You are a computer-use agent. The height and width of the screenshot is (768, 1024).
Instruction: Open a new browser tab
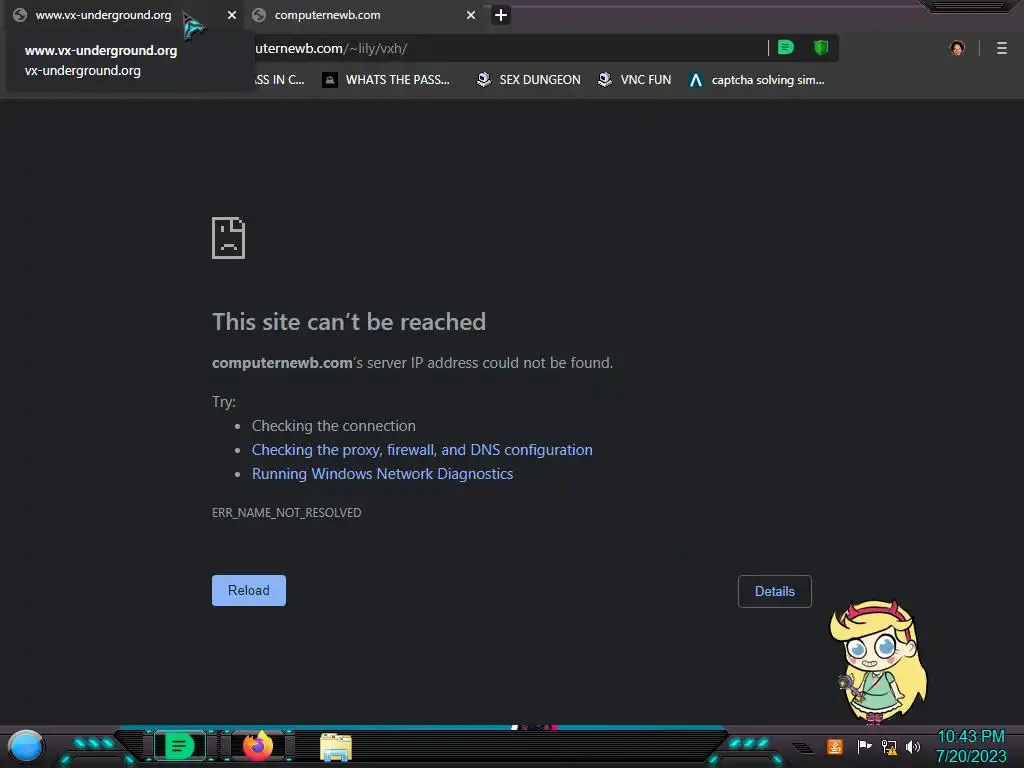click(501, 15)
